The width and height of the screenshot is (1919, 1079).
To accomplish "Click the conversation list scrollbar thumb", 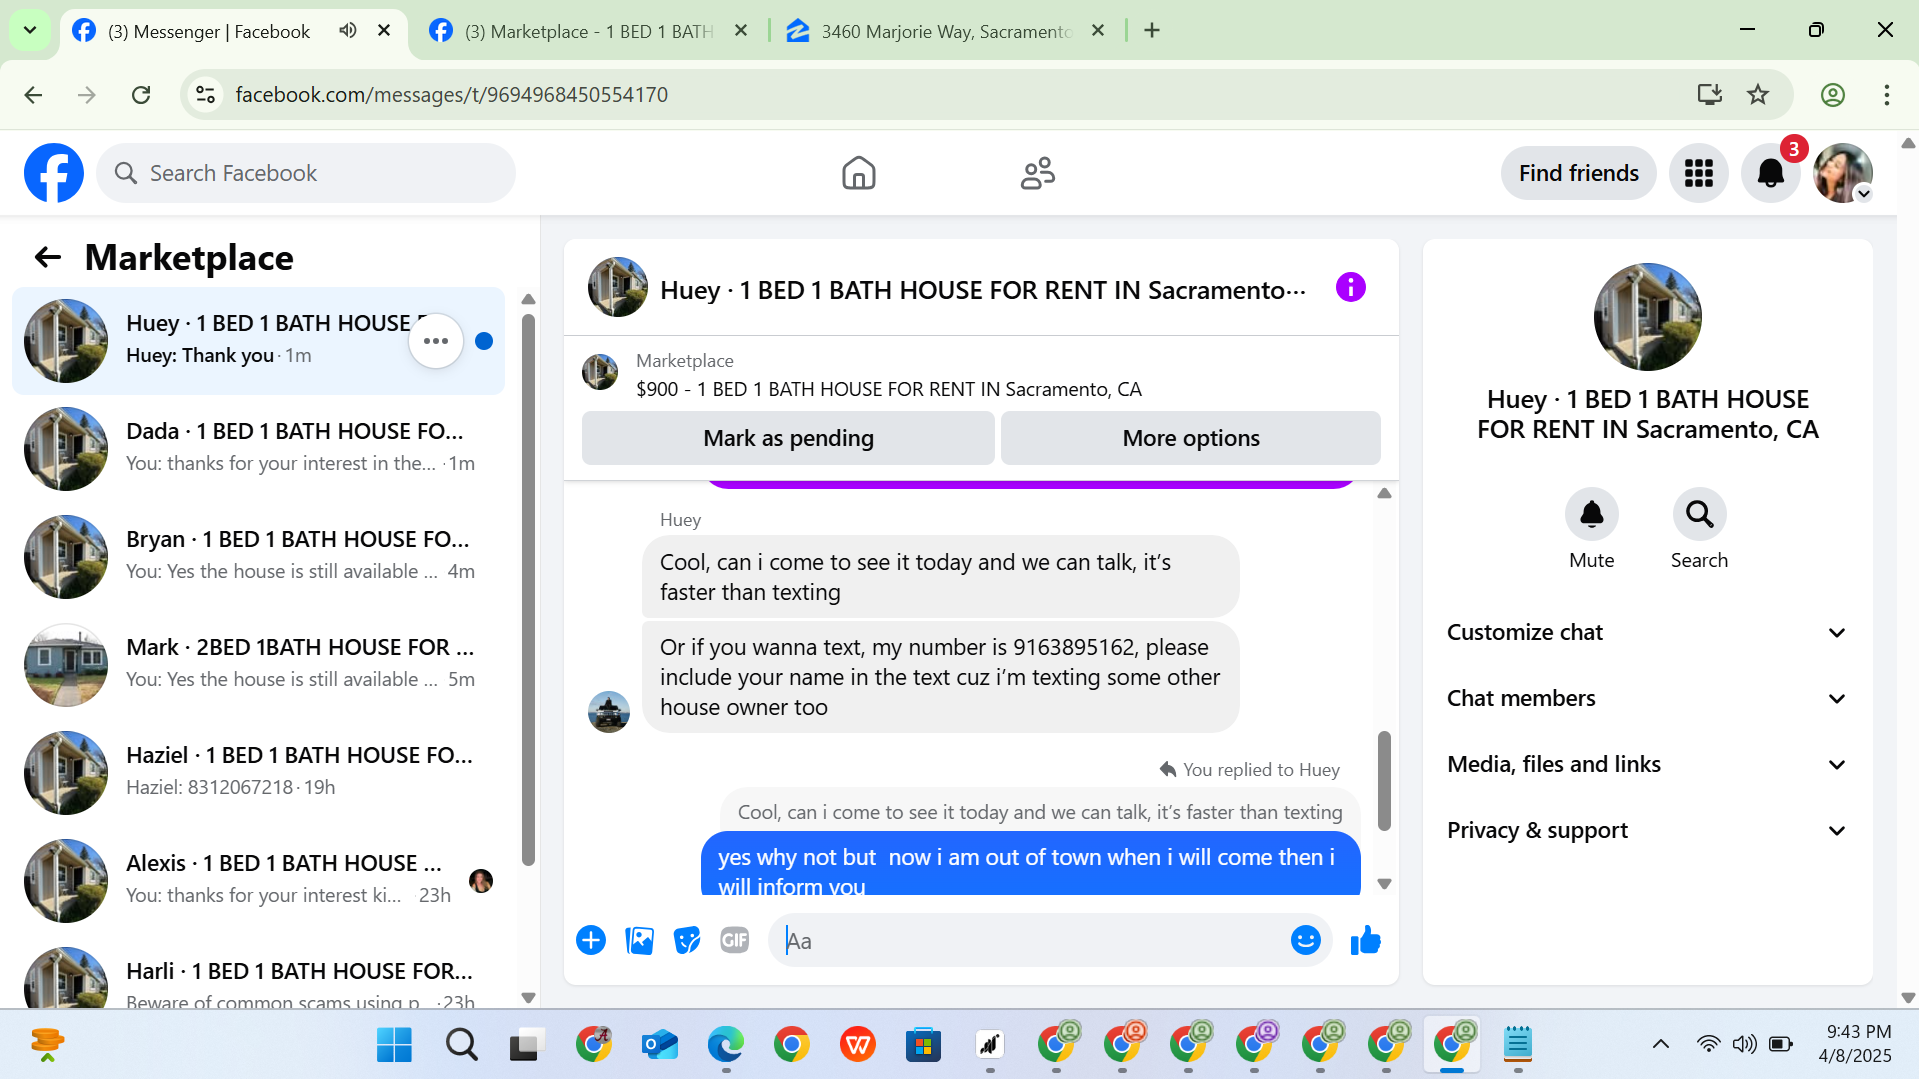I will click(x=528, y=590).
